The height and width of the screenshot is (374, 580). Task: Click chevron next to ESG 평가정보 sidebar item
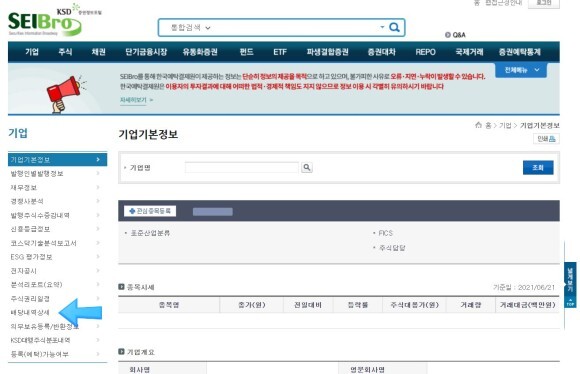pyautogui.click(x=98, y=256)
